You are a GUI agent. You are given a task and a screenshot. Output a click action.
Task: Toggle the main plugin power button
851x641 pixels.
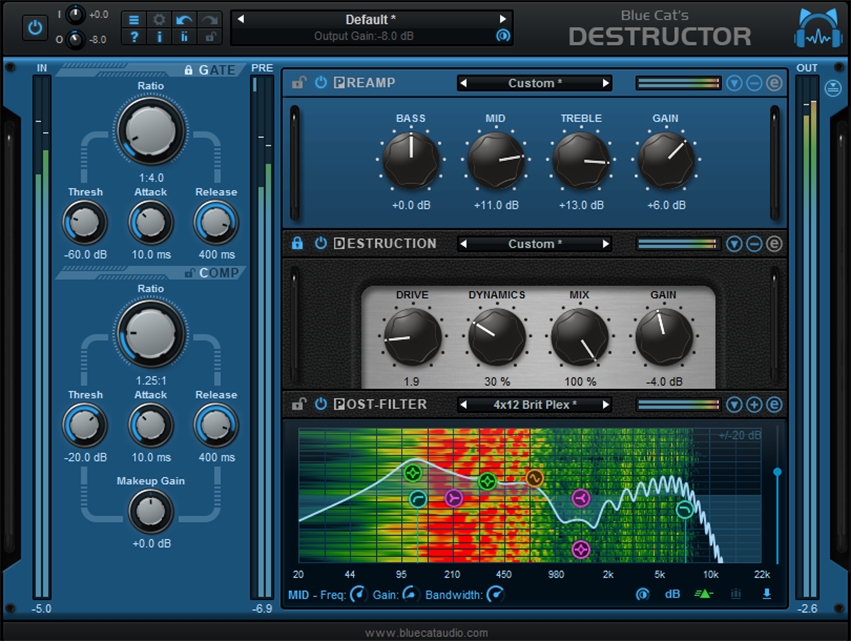pos(36,27)
